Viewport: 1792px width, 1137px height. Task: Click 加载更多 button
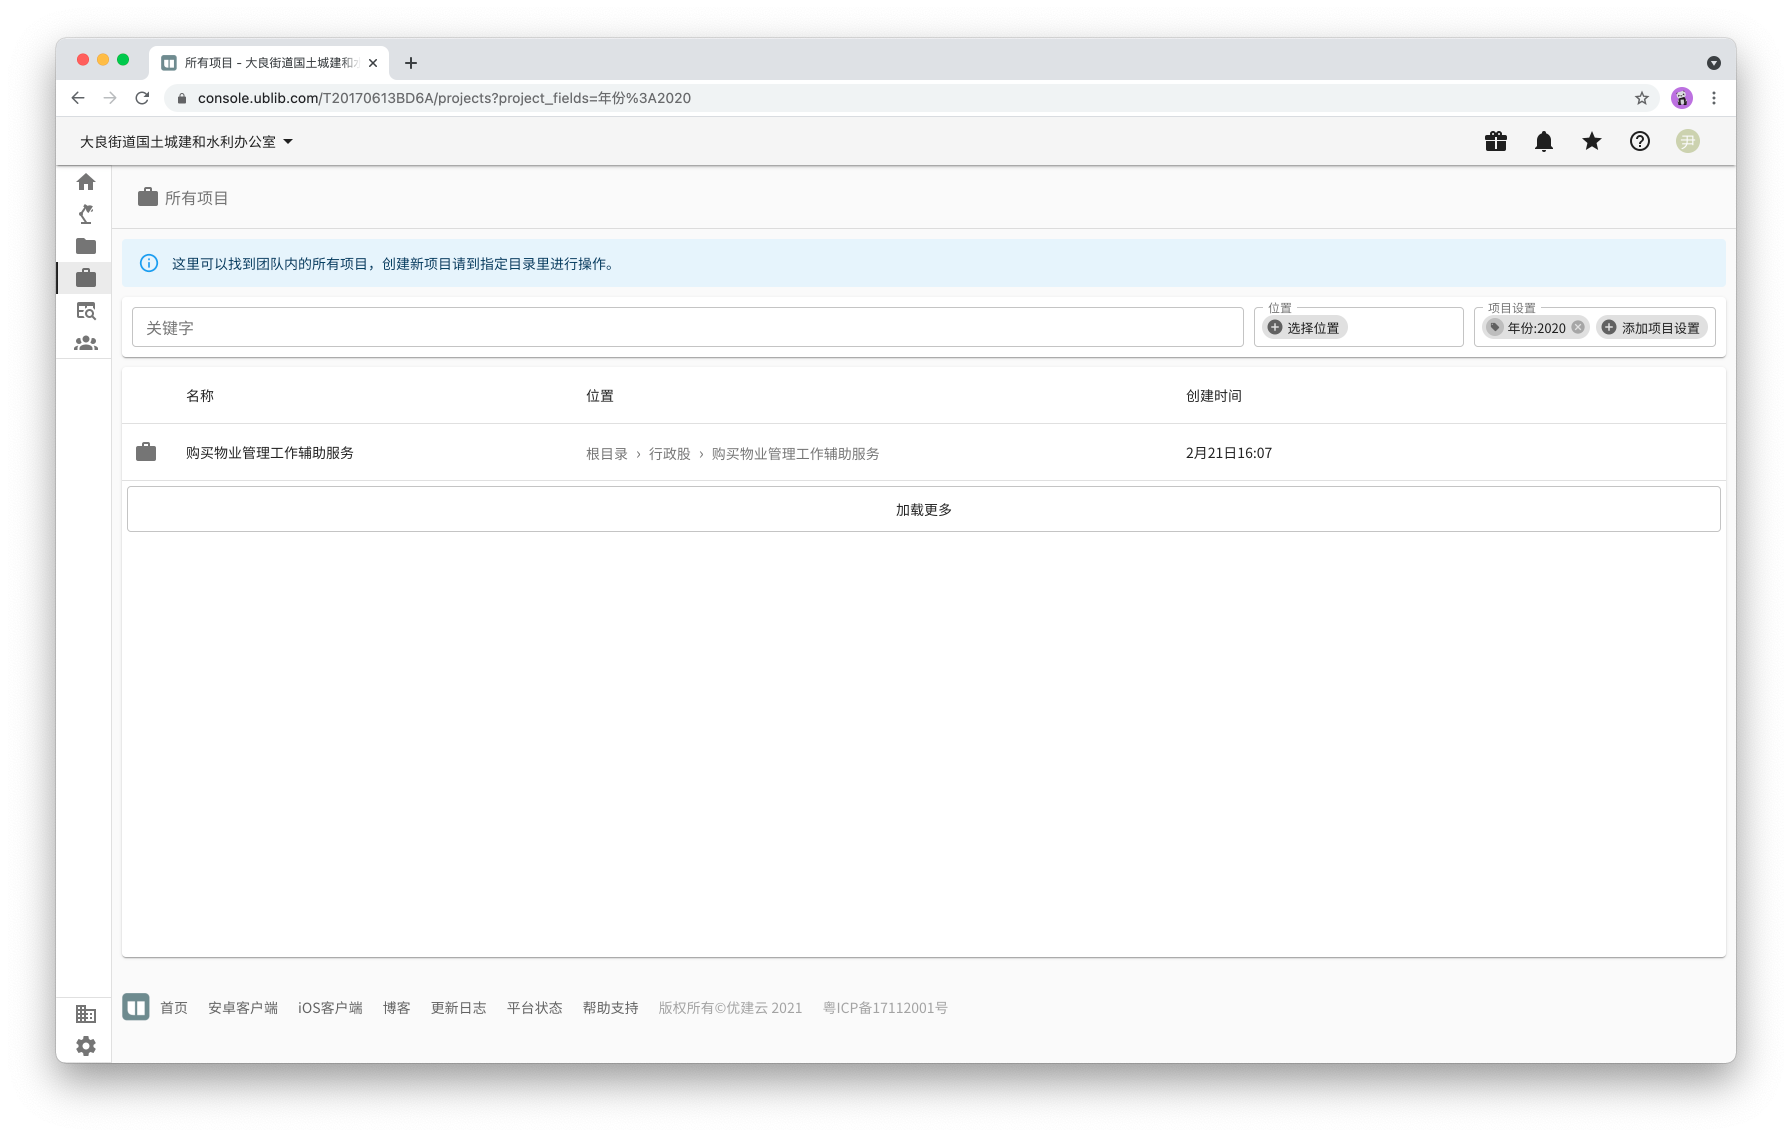tap(923, 510)
